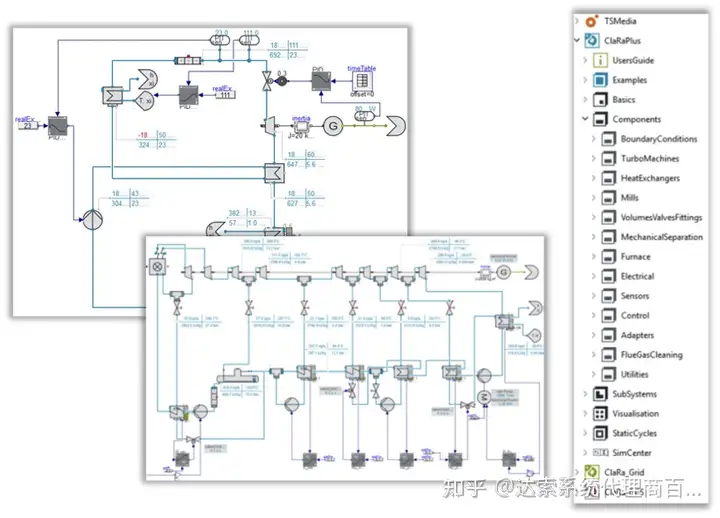Click the ClaRa_Grid library icon
The width and height of the screenshot is (720, 518).
pos(591,472)
